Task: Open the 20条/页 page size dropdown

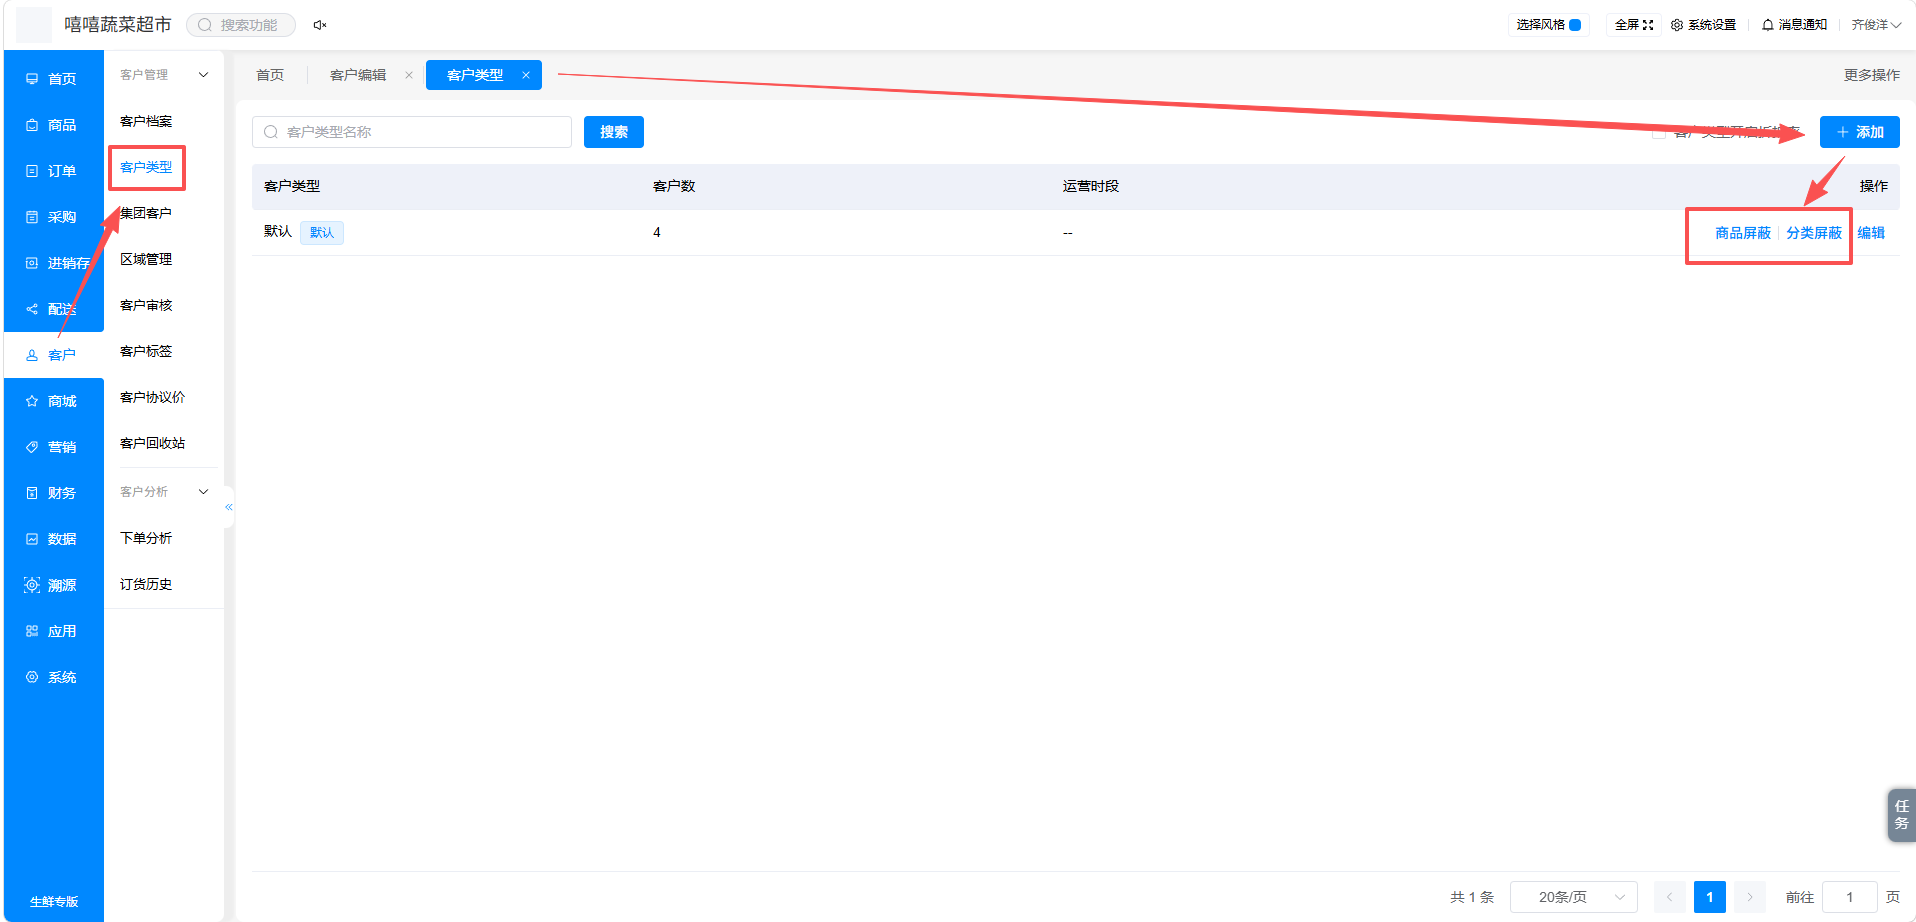Action: (1574, 897)
